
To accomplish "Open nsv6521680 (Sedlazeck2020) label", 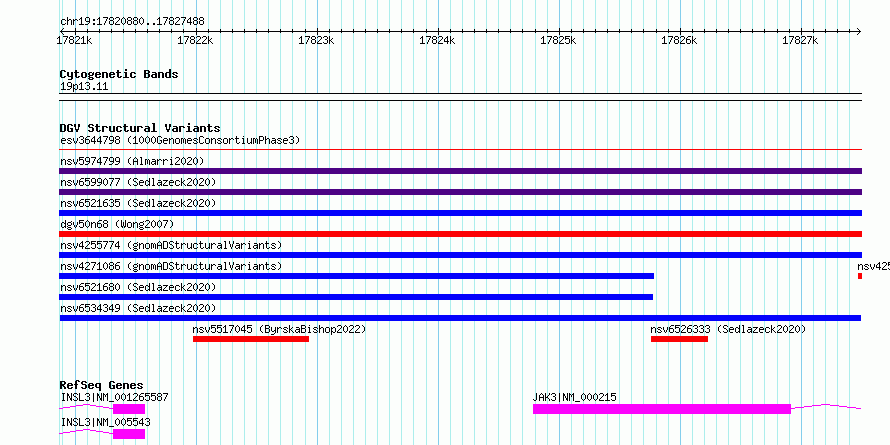I will click(138, 287).
